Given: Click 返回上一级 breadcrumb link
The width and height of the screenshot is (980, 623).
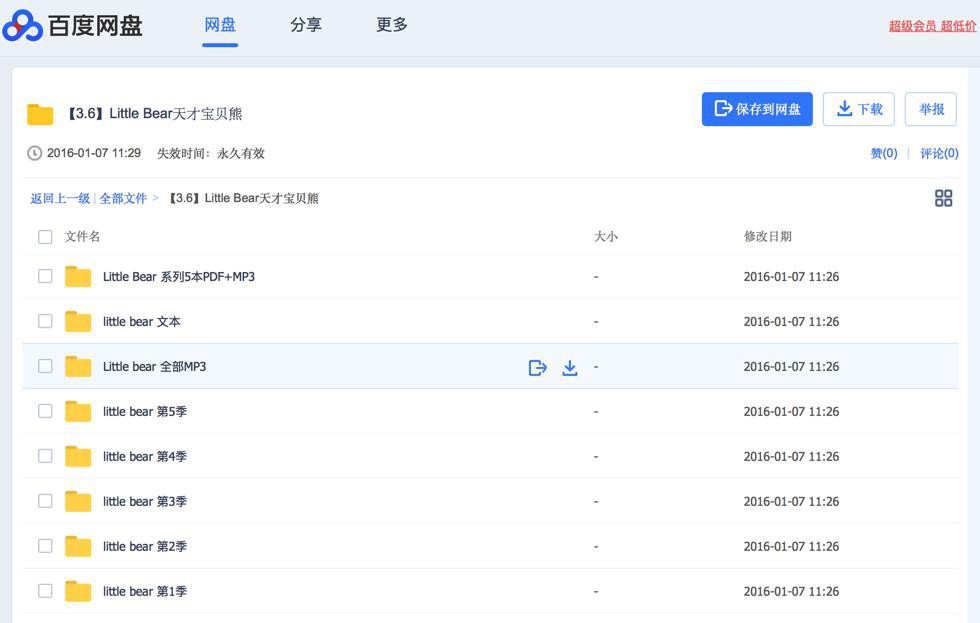Looking at the screenshot, I should coord(60,199).
